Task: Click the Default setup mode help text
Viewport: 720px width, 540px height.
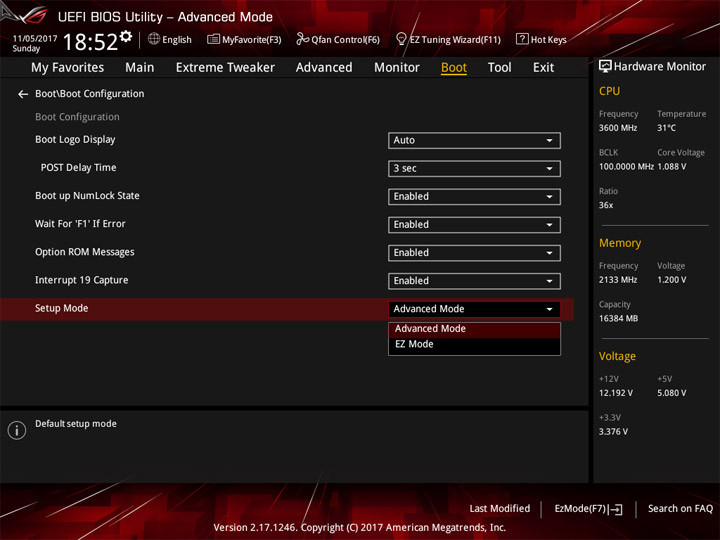Action: (76, 424)
